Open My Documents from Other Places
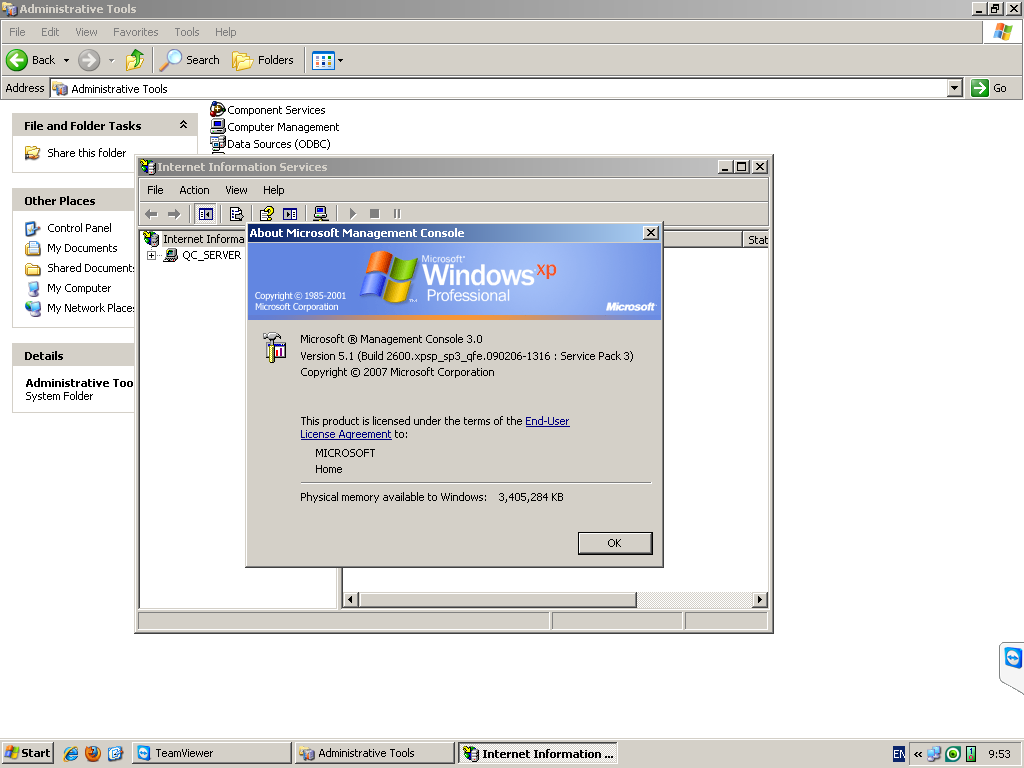Image resolution: width=1024 pixels, height=768 pixels. point(72,248)
